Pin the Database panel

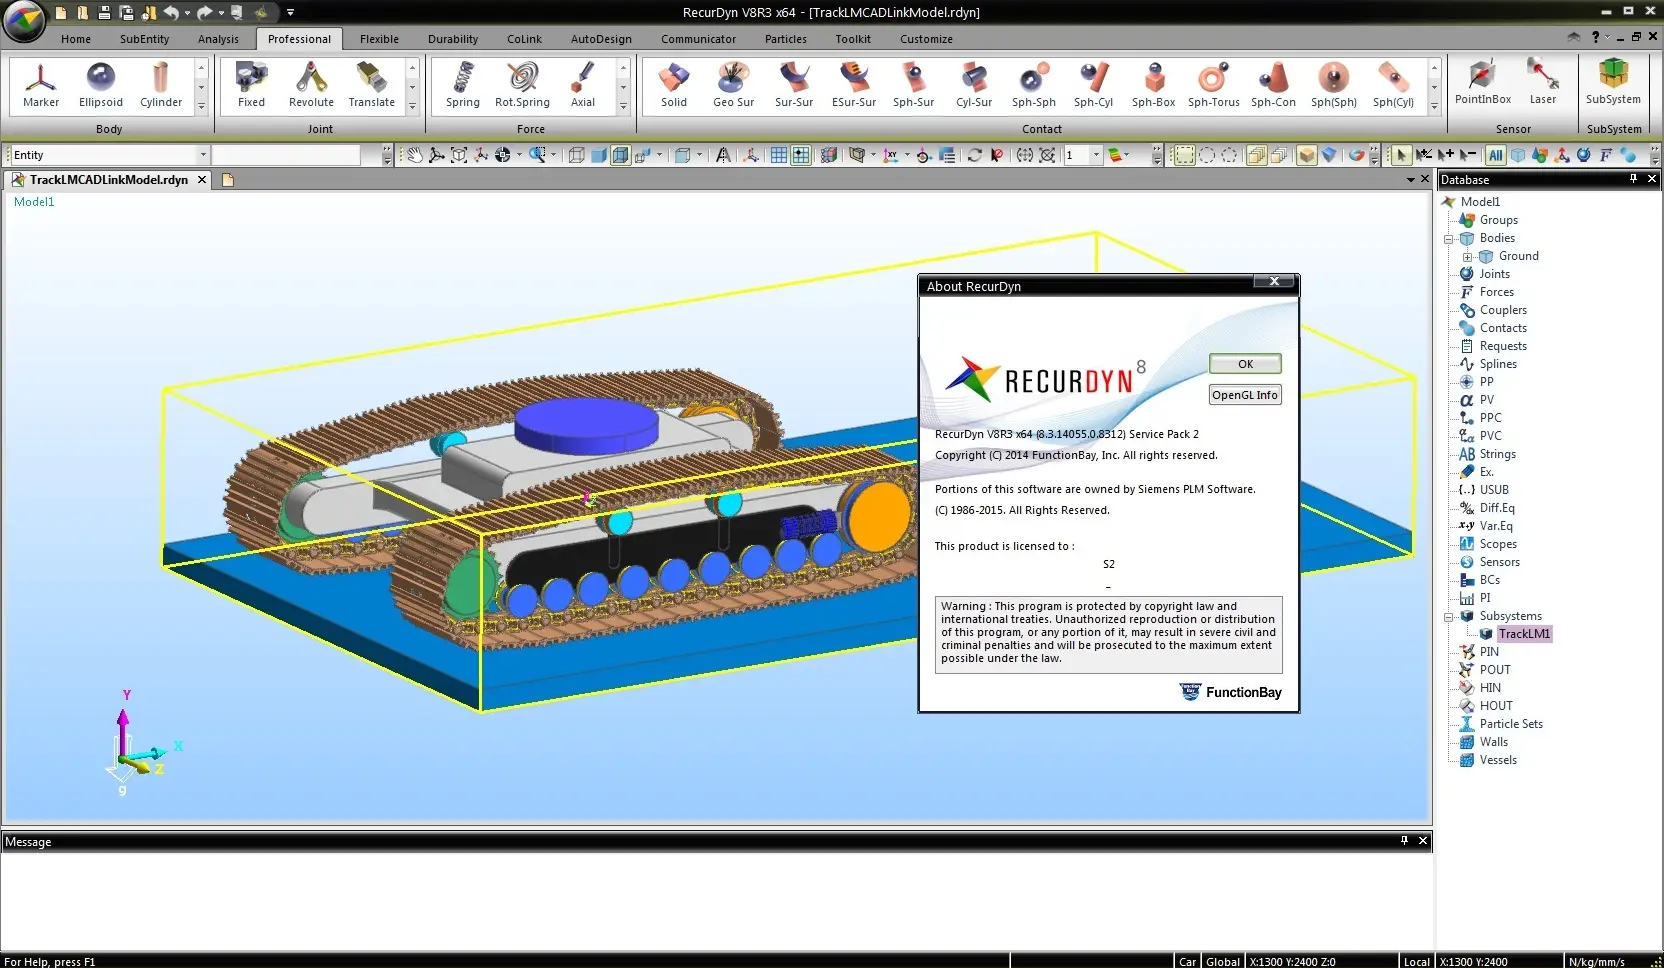point(1633,179)
